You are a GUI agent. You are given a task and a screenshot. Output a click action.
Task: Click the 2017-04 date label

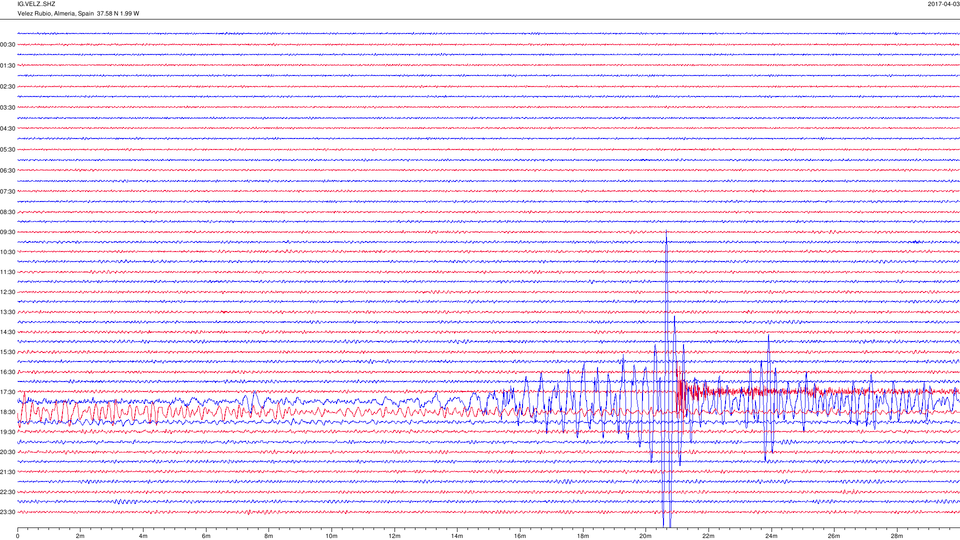pyautogui.click(x=943, y=4)
